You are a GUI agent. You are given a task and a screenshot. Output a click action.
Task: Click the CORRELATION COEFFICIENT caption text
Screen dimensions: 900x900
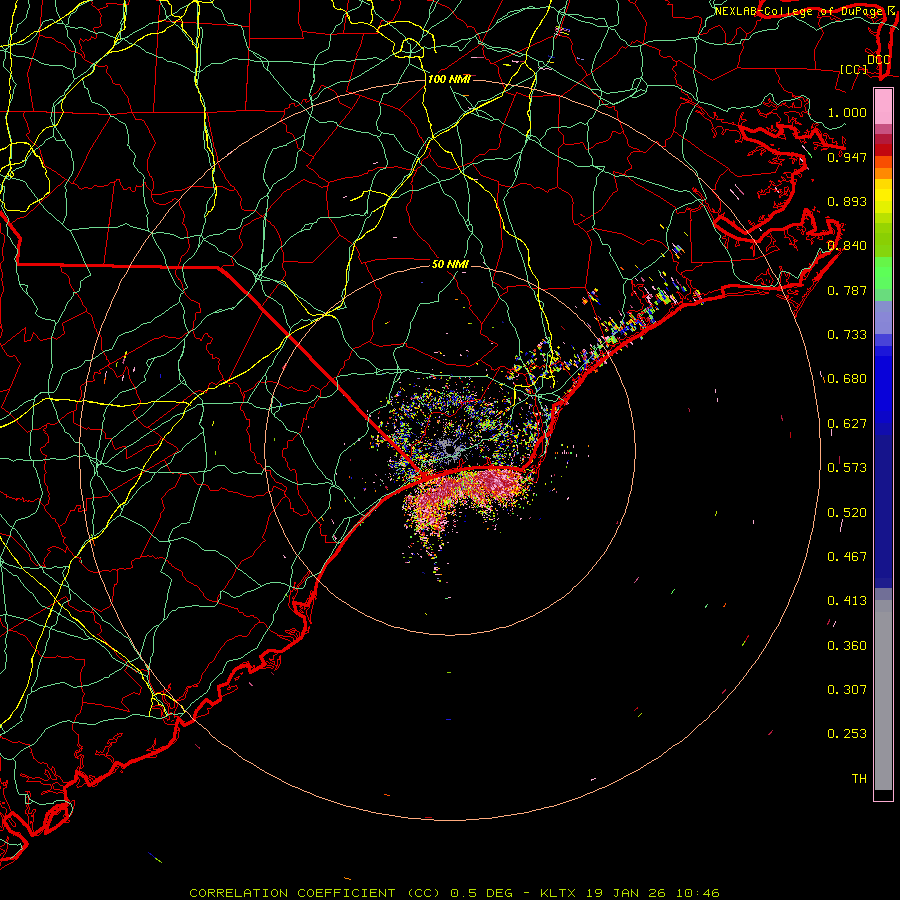(x=292, y=893)
